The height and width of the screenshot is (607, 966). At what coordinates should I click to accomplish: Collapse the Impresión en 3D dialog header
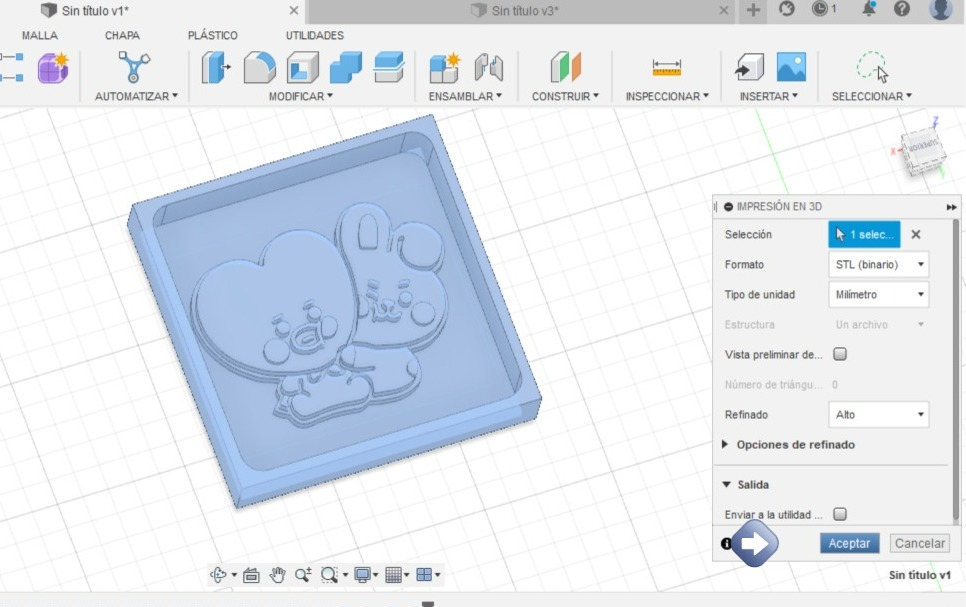pyautogui.click(x=728, y=206)
